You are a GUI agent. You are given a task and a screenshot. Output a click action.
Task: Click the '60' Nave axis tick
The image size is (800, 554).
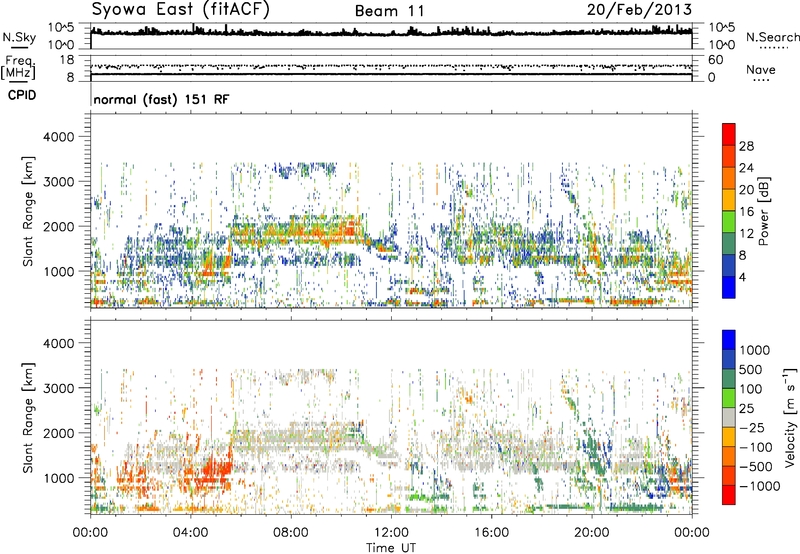point(715,60)
